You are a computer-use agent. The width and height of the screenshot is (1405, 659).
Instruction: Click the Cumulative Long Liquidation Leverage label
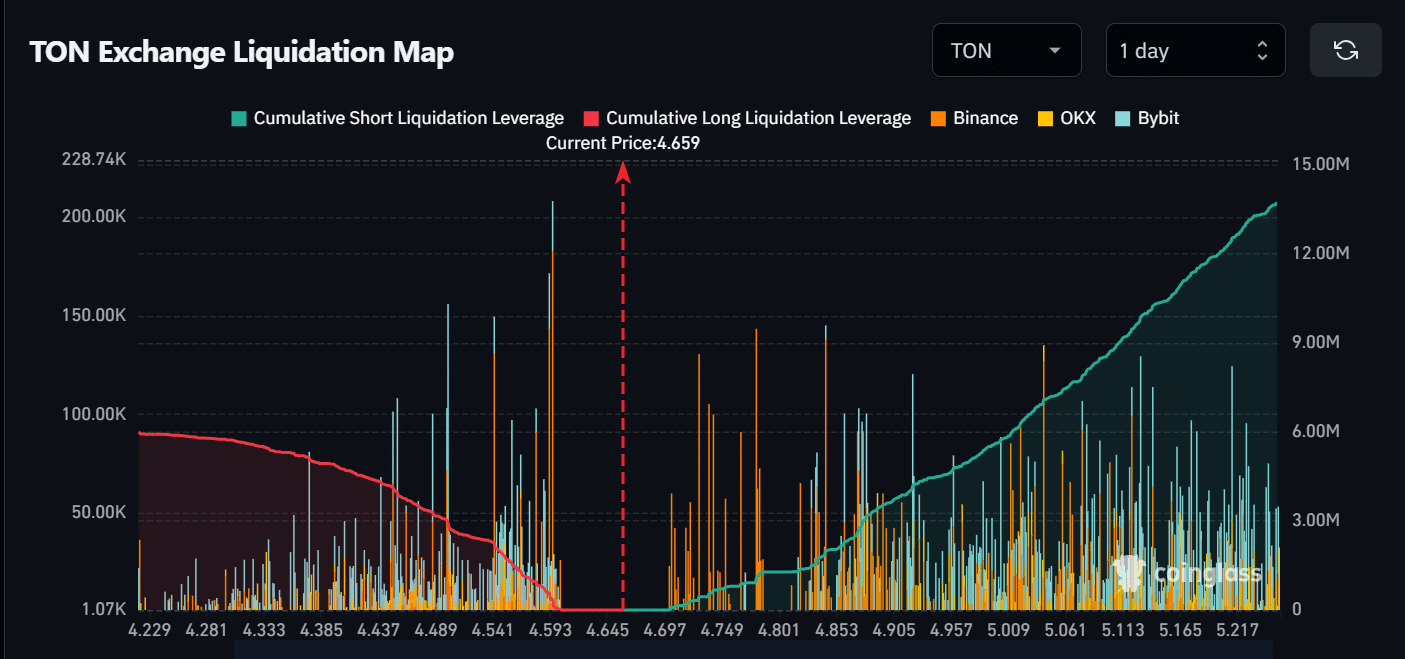coord(759,118)
